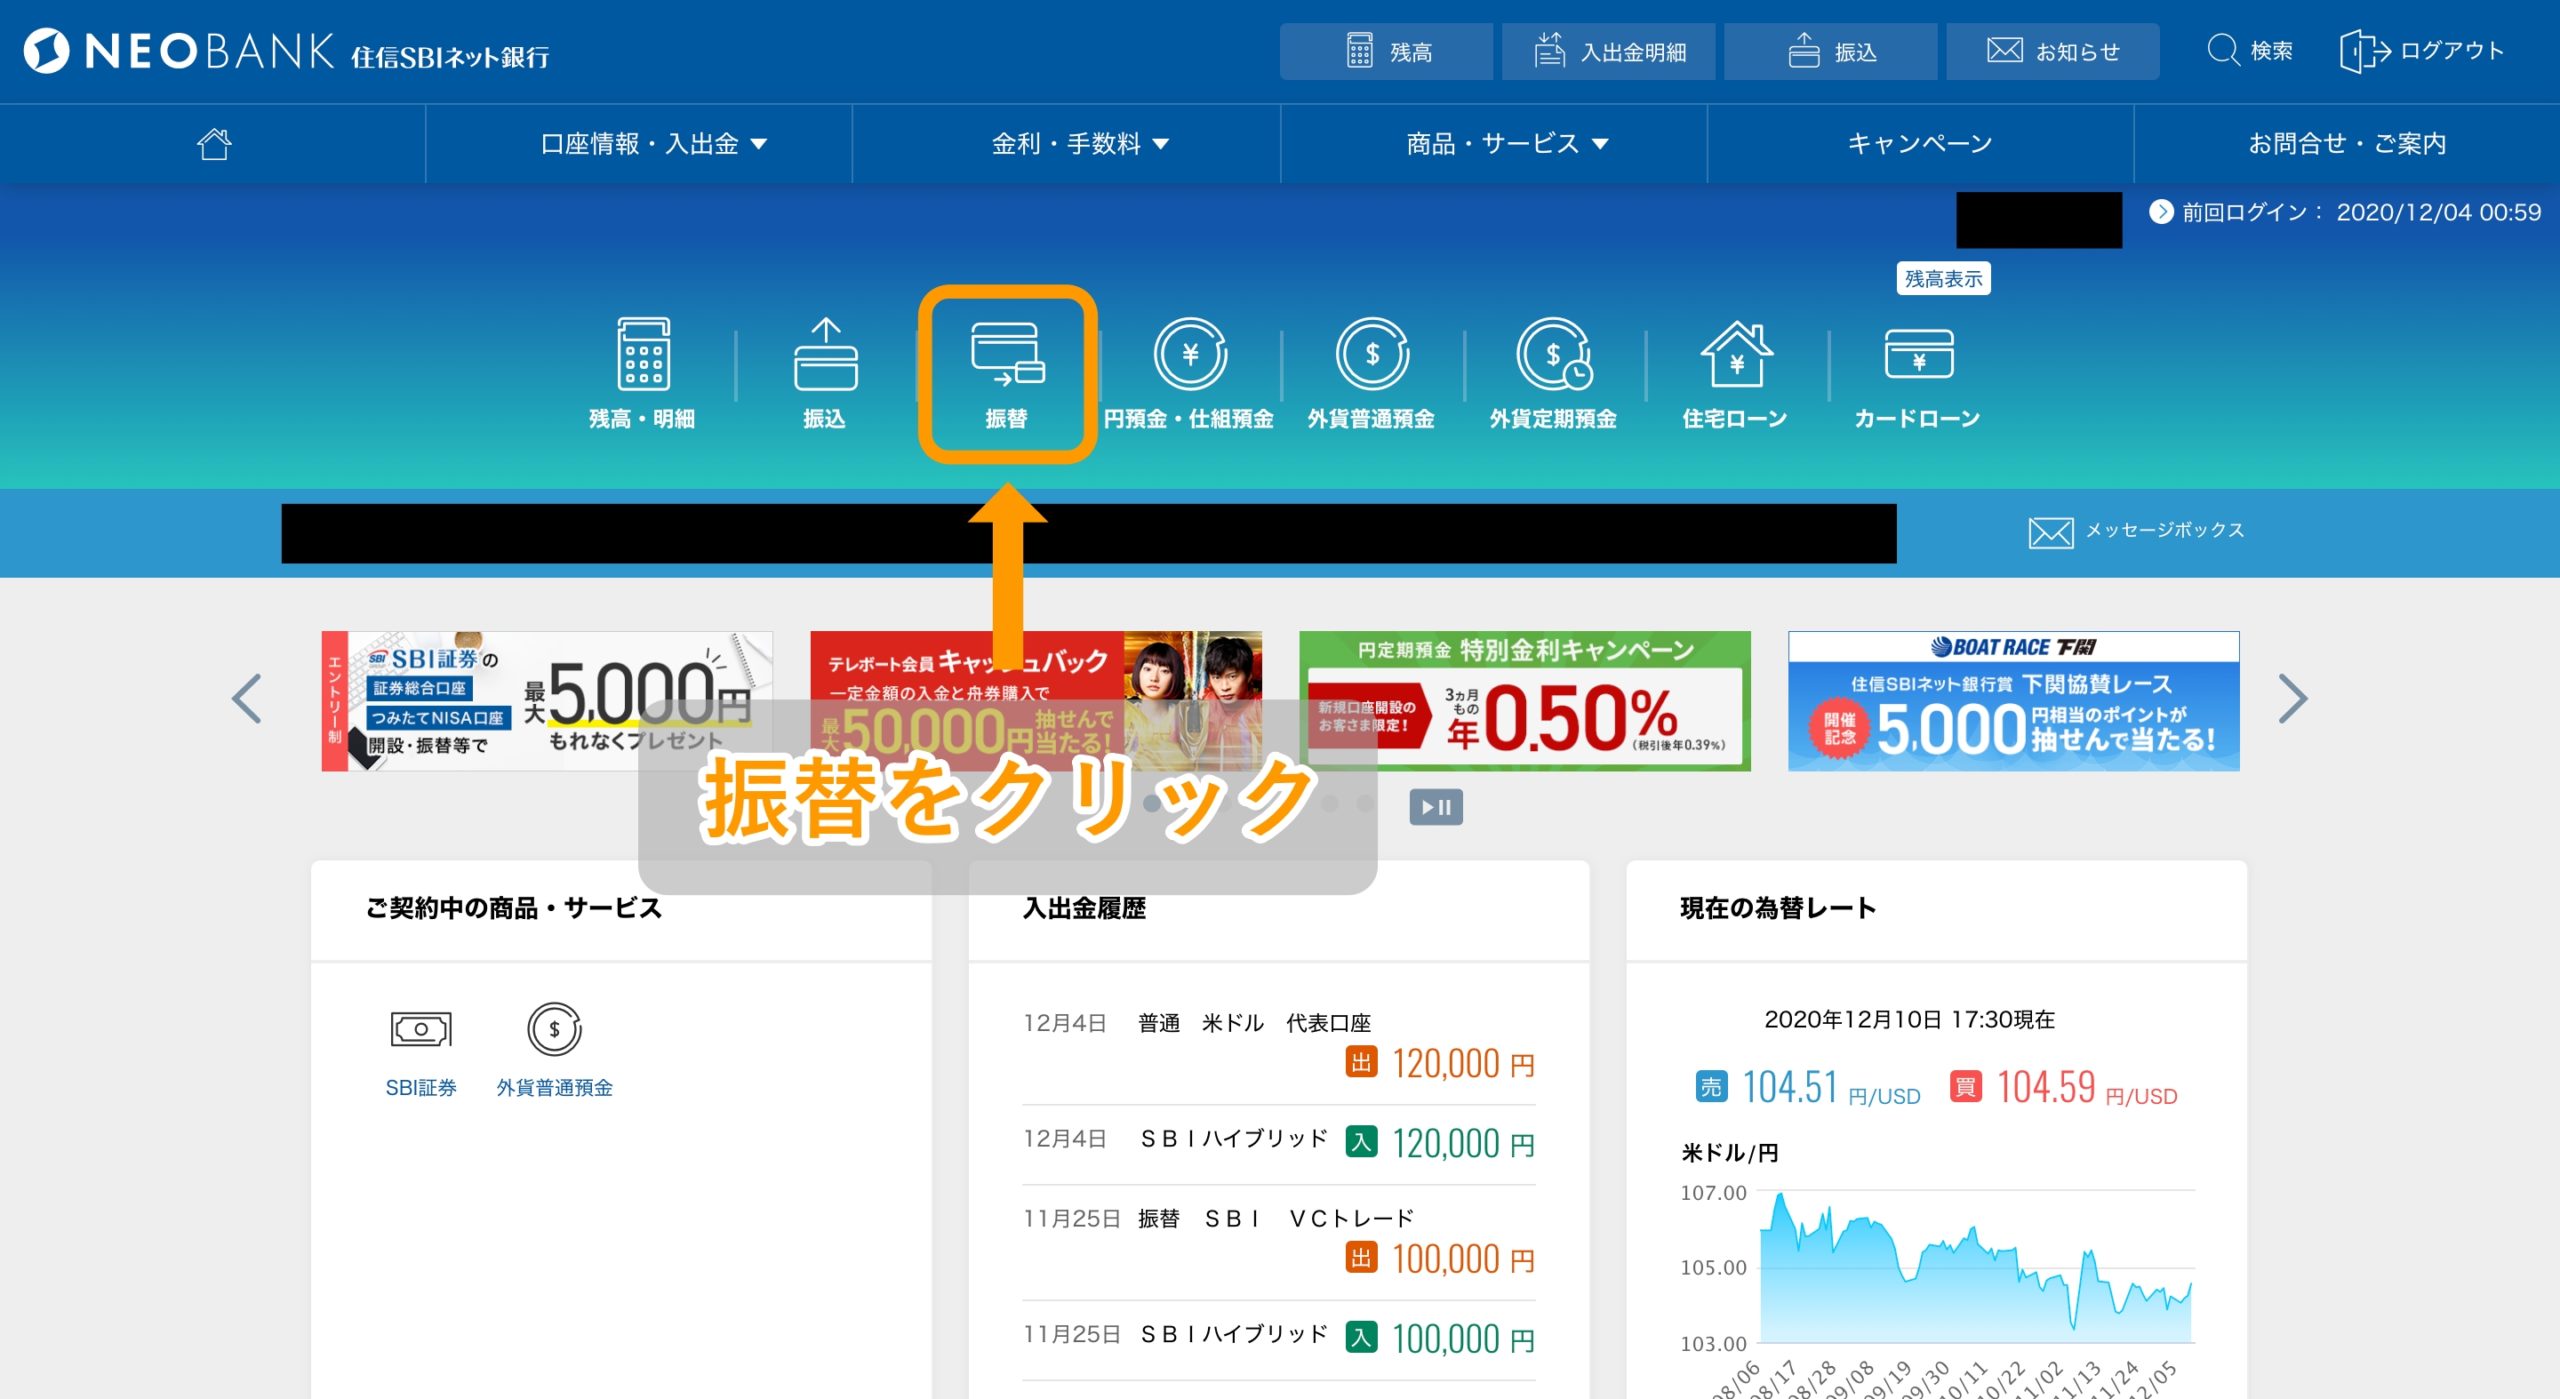Open BOAT RACE 下関 banner
2560x1399 pixels.
click(x=2013, y=701)
